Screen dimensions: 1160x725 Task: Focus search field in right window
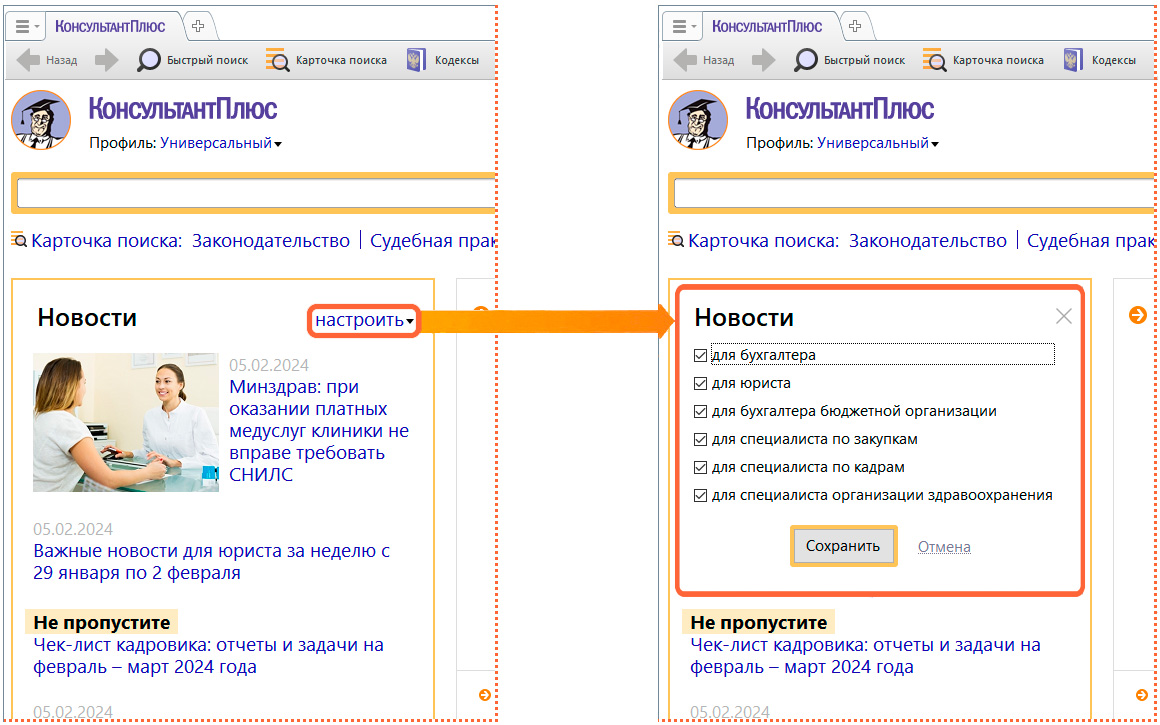pyautogui.click(x=912, y=195)
